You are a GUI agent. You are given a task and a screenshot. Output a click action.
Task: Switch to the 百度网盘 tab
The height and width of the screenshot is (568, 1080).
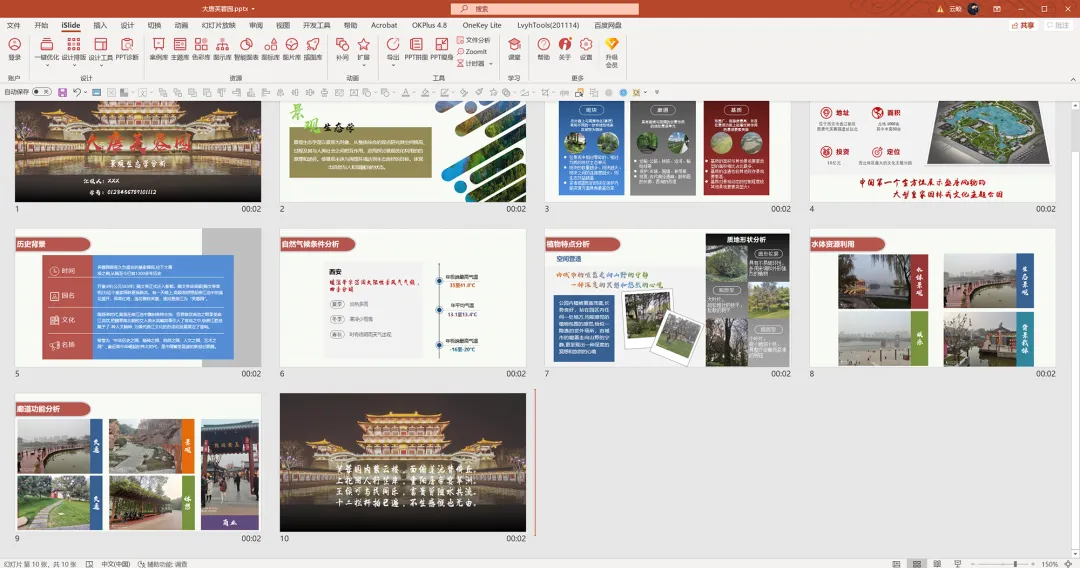pyautogui.click(x=608, y=25)
